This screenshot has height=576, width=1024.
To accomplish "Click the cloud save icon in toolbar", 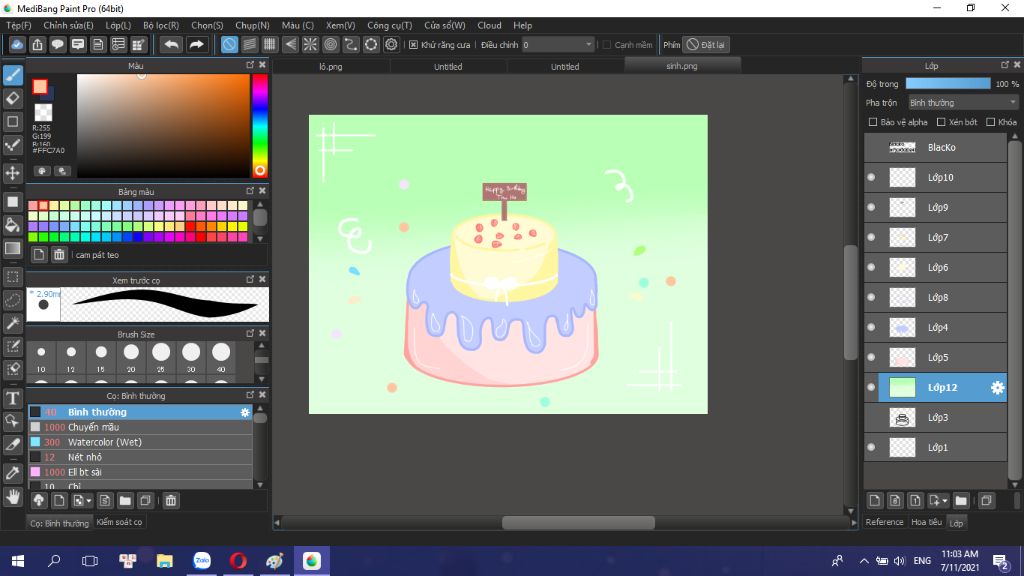I will (x=17, y=44).
